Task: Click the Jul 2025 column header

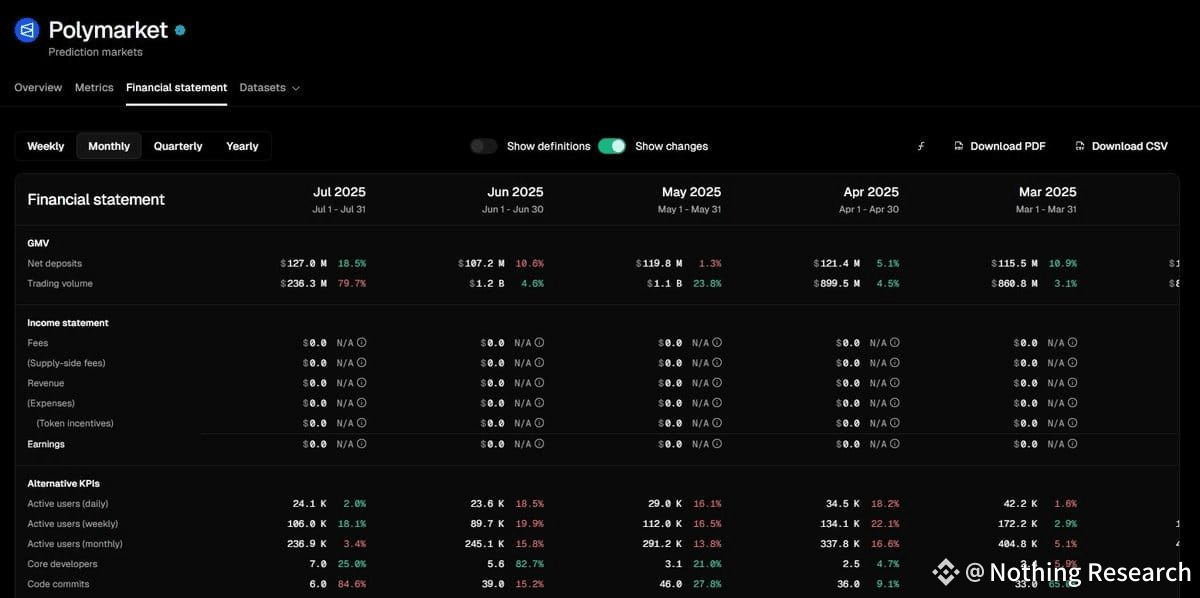Action: (339, 192)
